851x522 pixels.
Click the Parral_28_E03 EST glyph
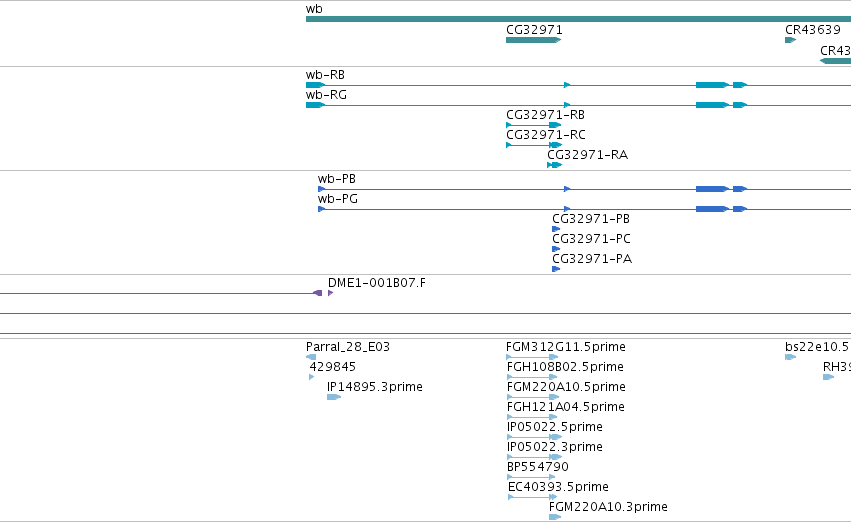(311, 357)
